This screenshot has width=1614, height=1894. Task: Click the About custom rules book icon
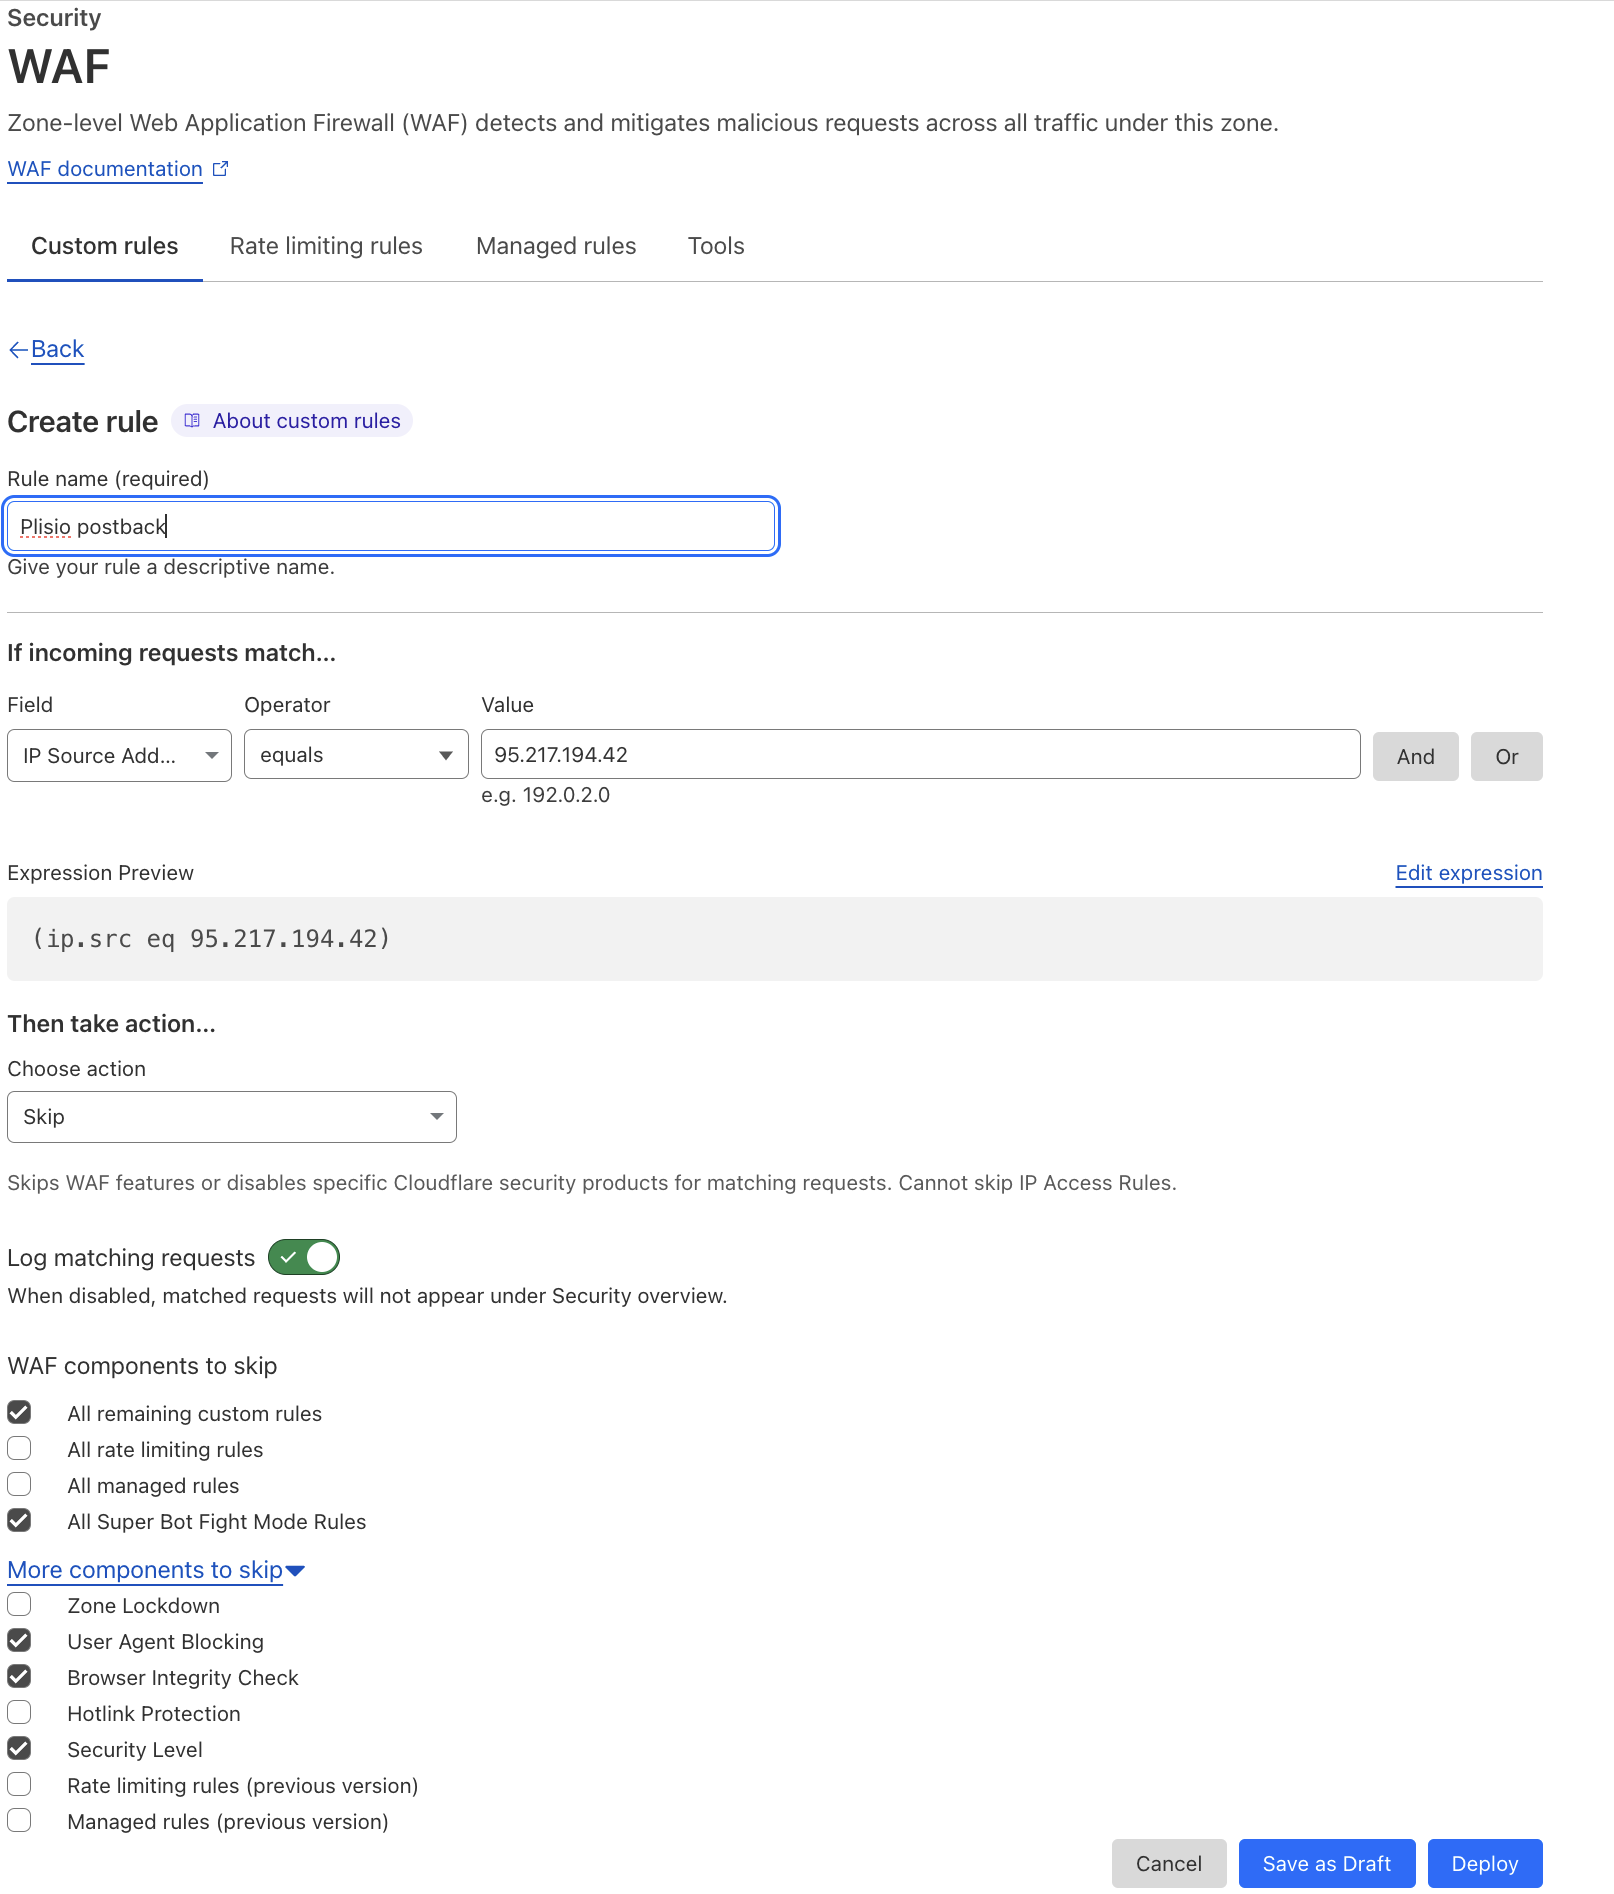(192, 421)
